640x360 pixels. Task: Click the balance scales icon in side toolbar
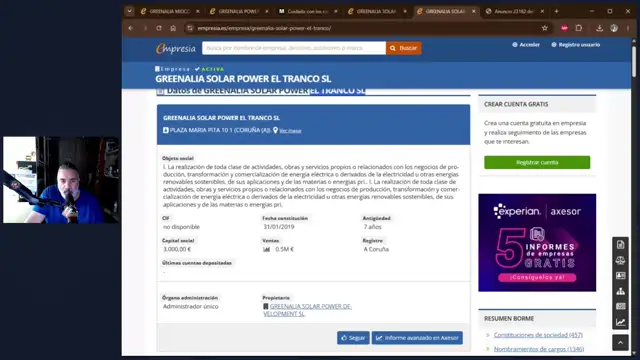(x=620, y=260)
